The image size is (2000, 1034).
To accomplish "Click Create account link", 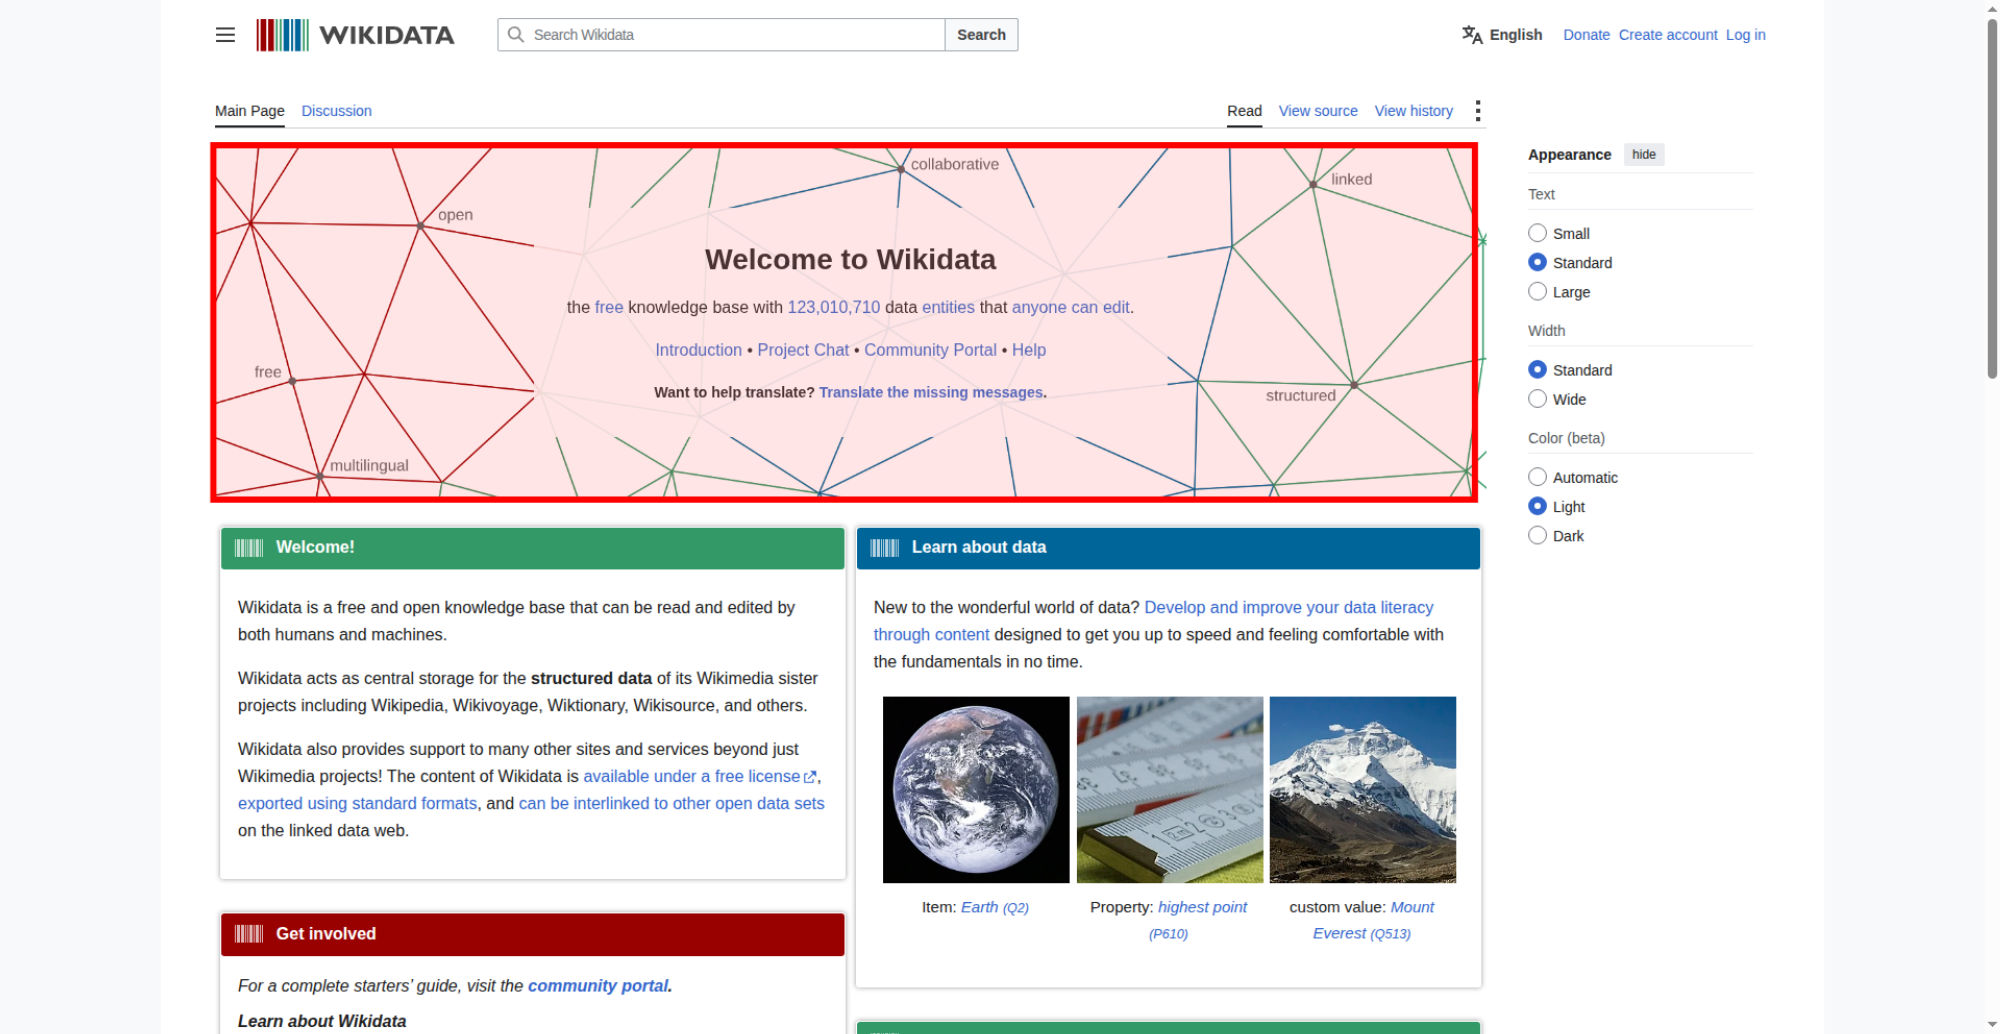I will [x=1668, y=35].
